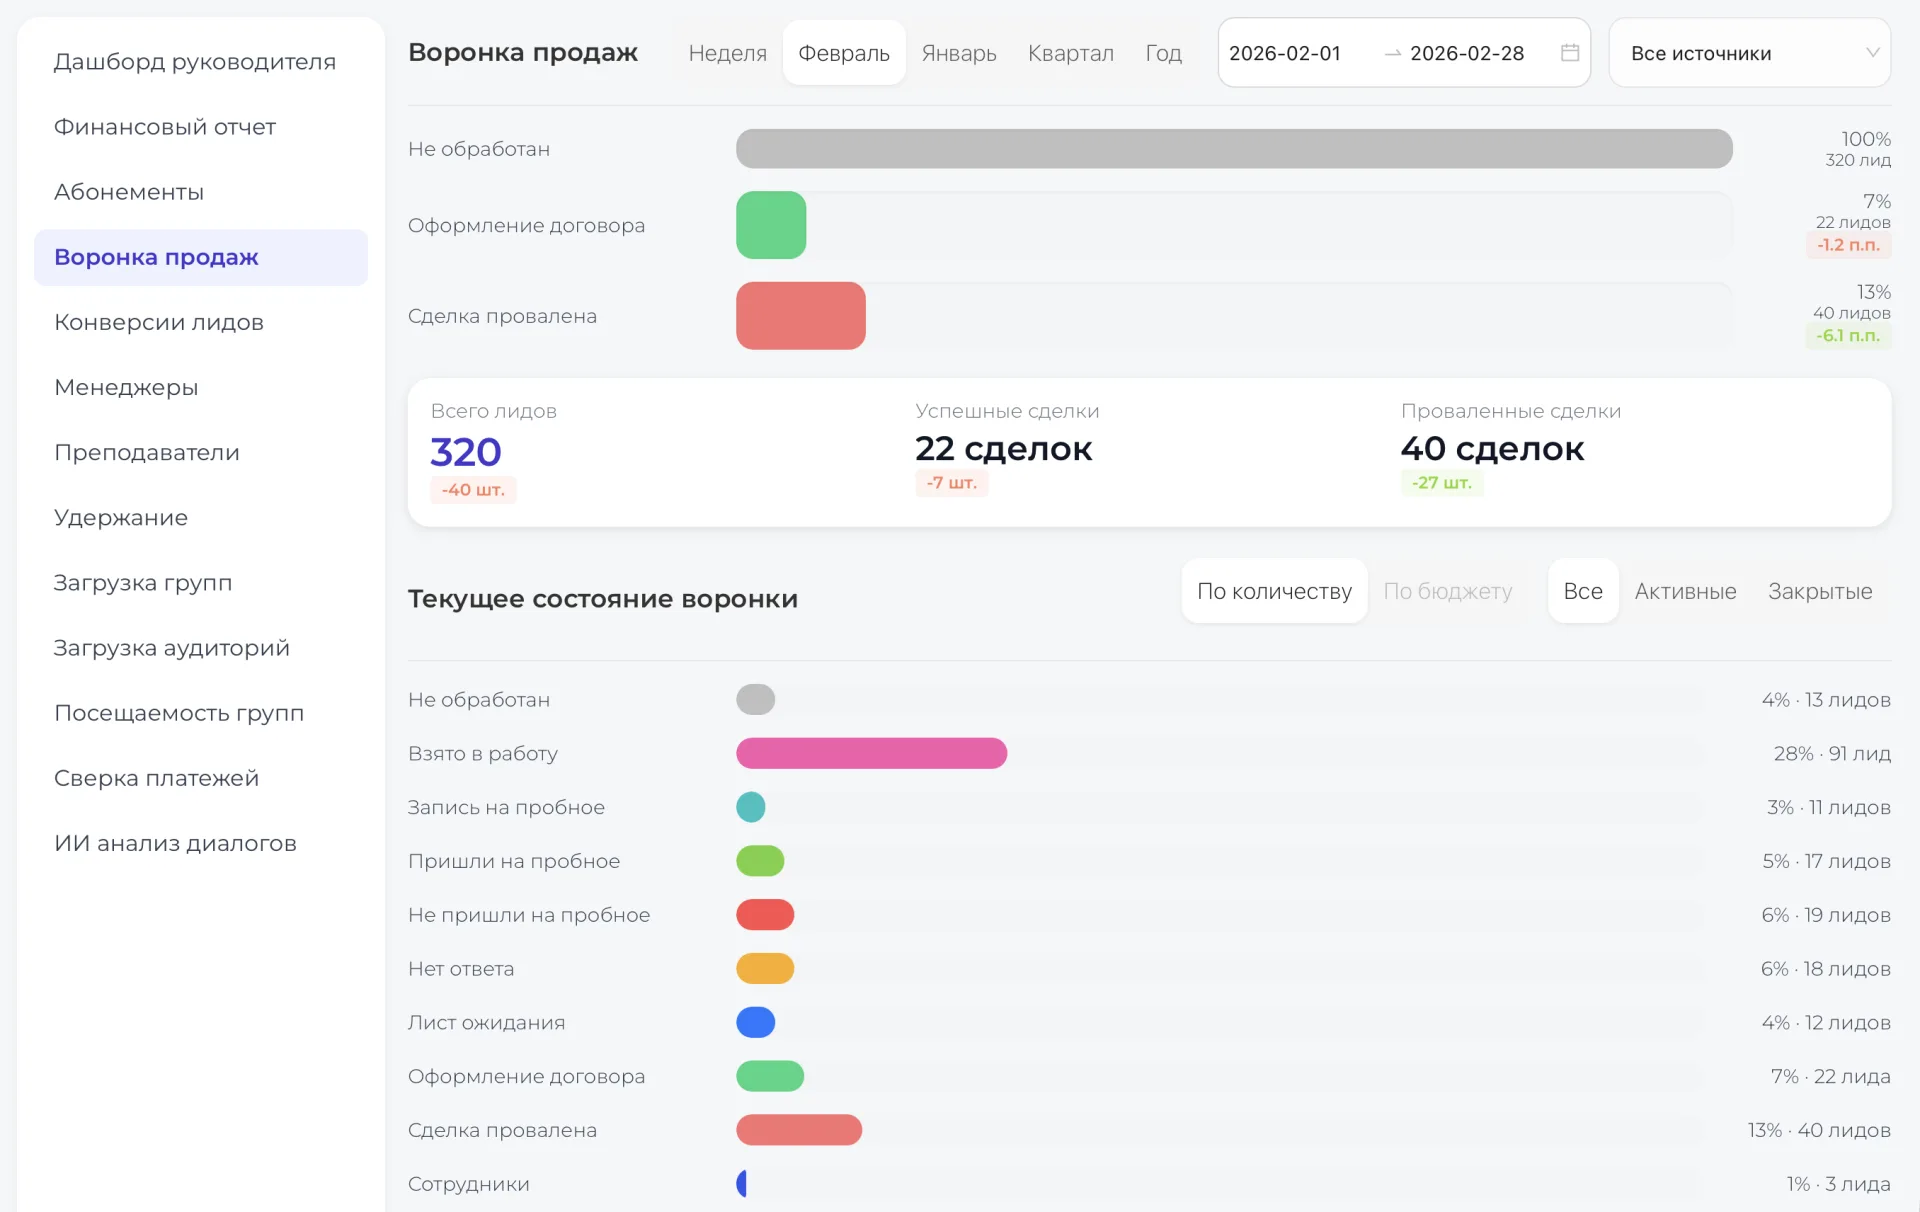Viewport: 1920px width, 1212px height.
Task: Click the 'Сотрудники' row label
Action: (x=469, y=1184)
